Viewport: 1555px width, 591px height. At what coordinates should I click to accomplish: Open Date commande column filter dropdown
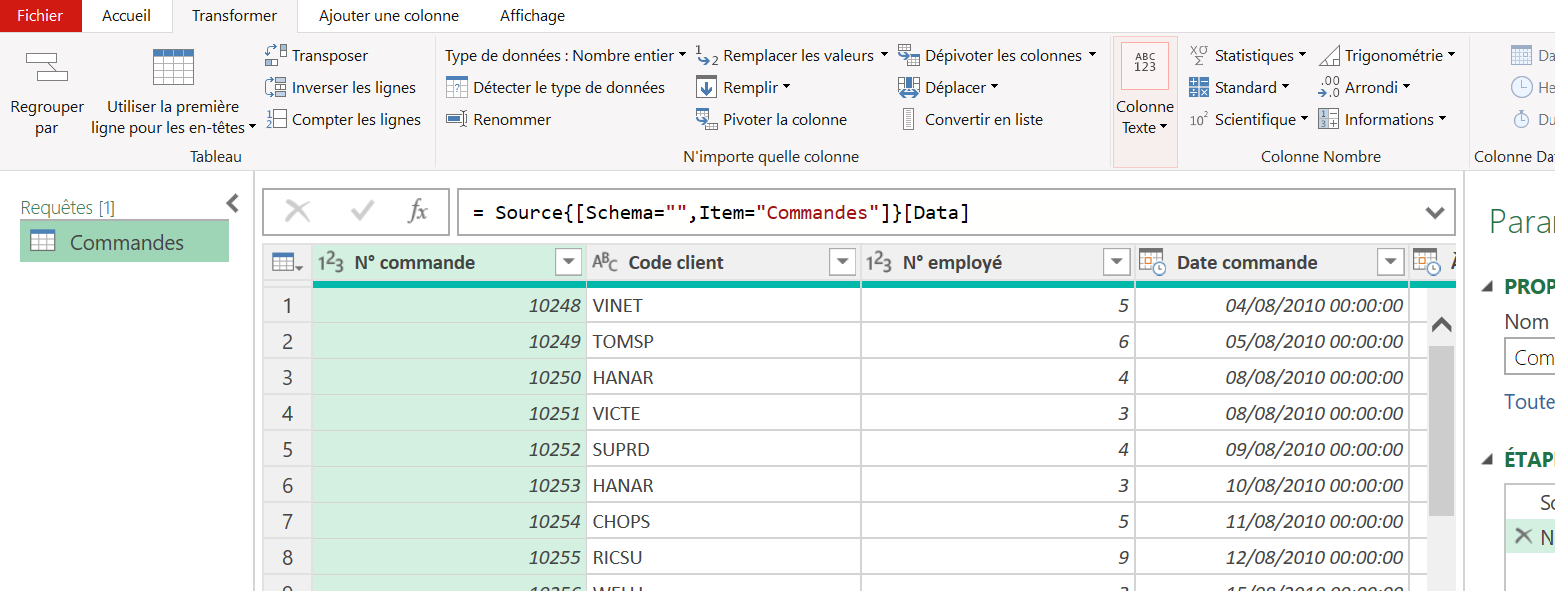[1390, 262]
